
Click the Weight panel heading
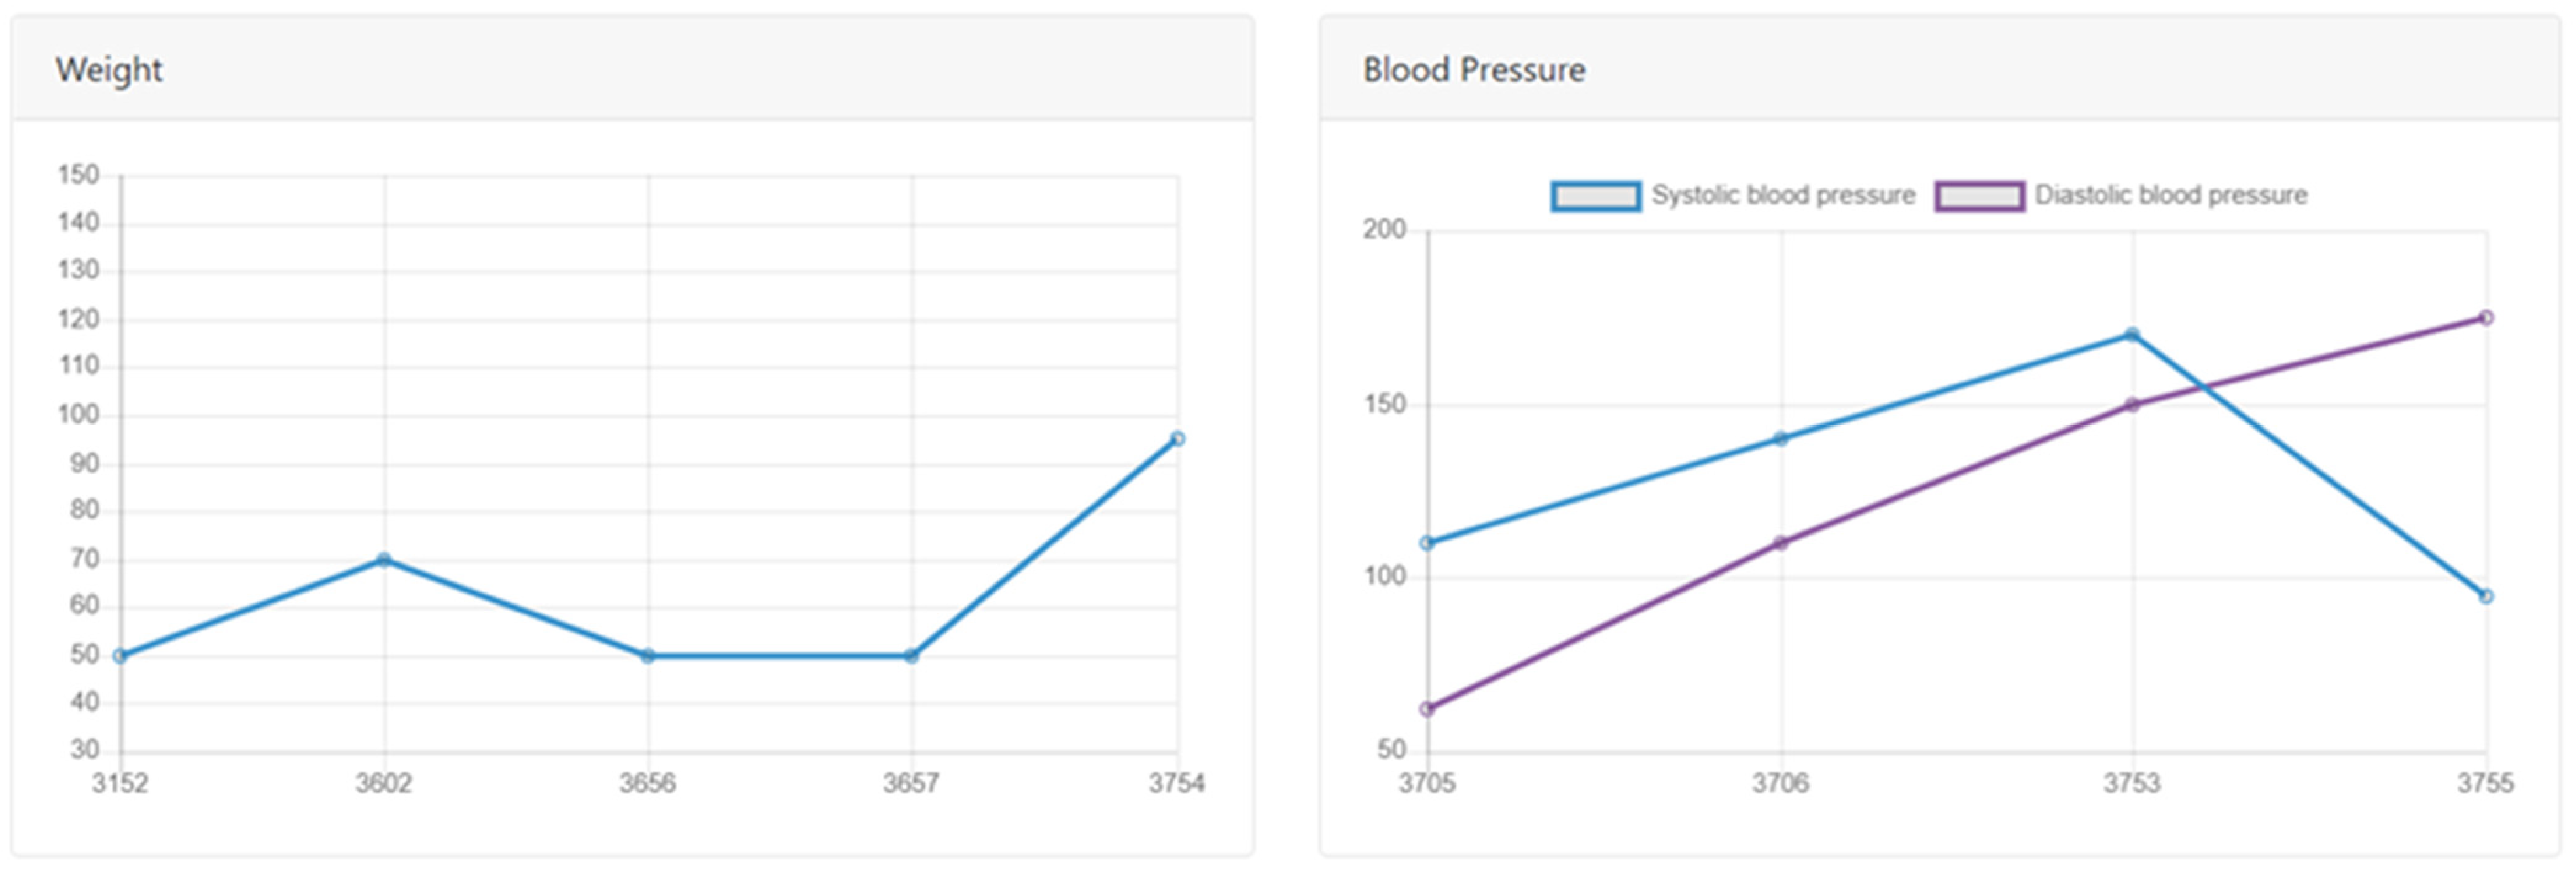coord(109,70)
